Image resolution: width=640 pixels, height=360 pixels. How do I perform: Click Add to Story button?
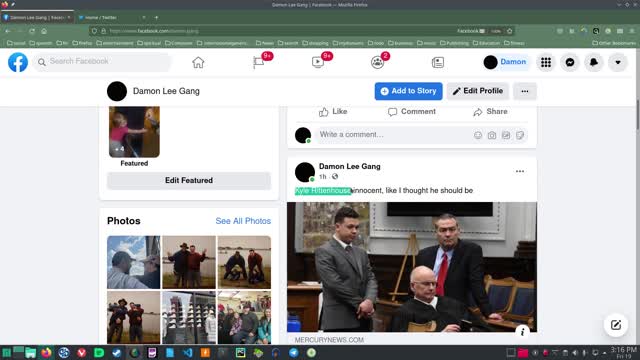pyautogui.click(x=409, y=91)
